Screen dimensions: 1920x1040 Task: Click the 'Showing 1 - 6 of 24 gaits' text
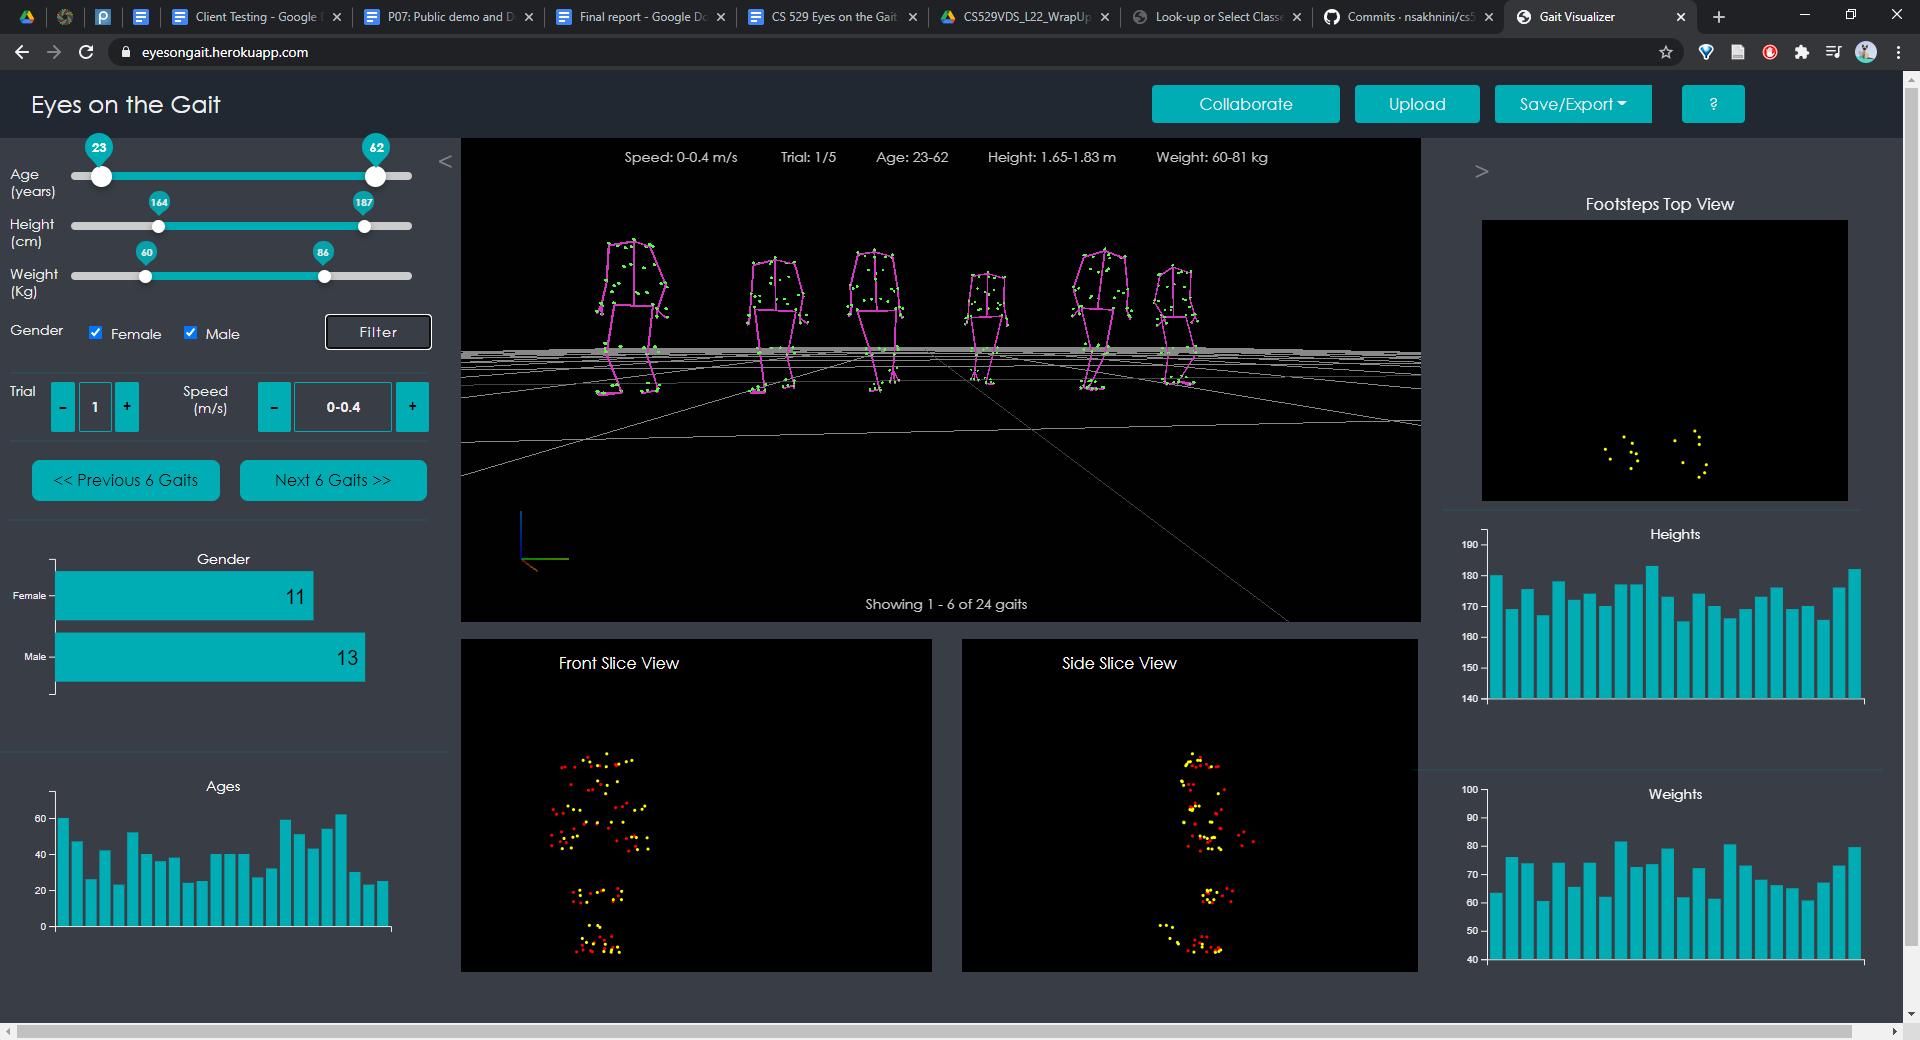[x=946, y=604]
